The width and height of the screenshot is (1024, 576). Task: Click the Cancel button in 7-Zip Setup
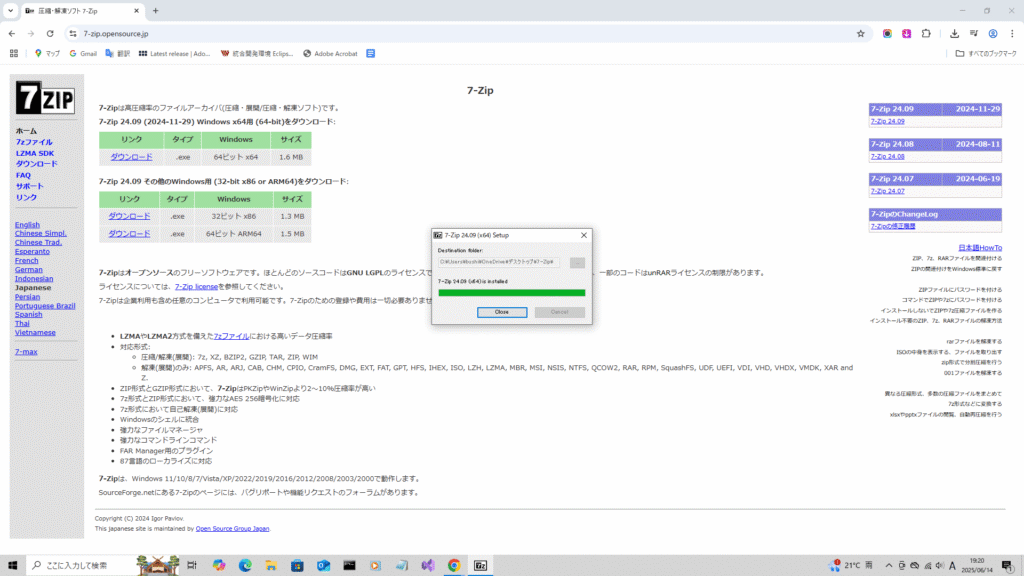[x=560, y=312]
